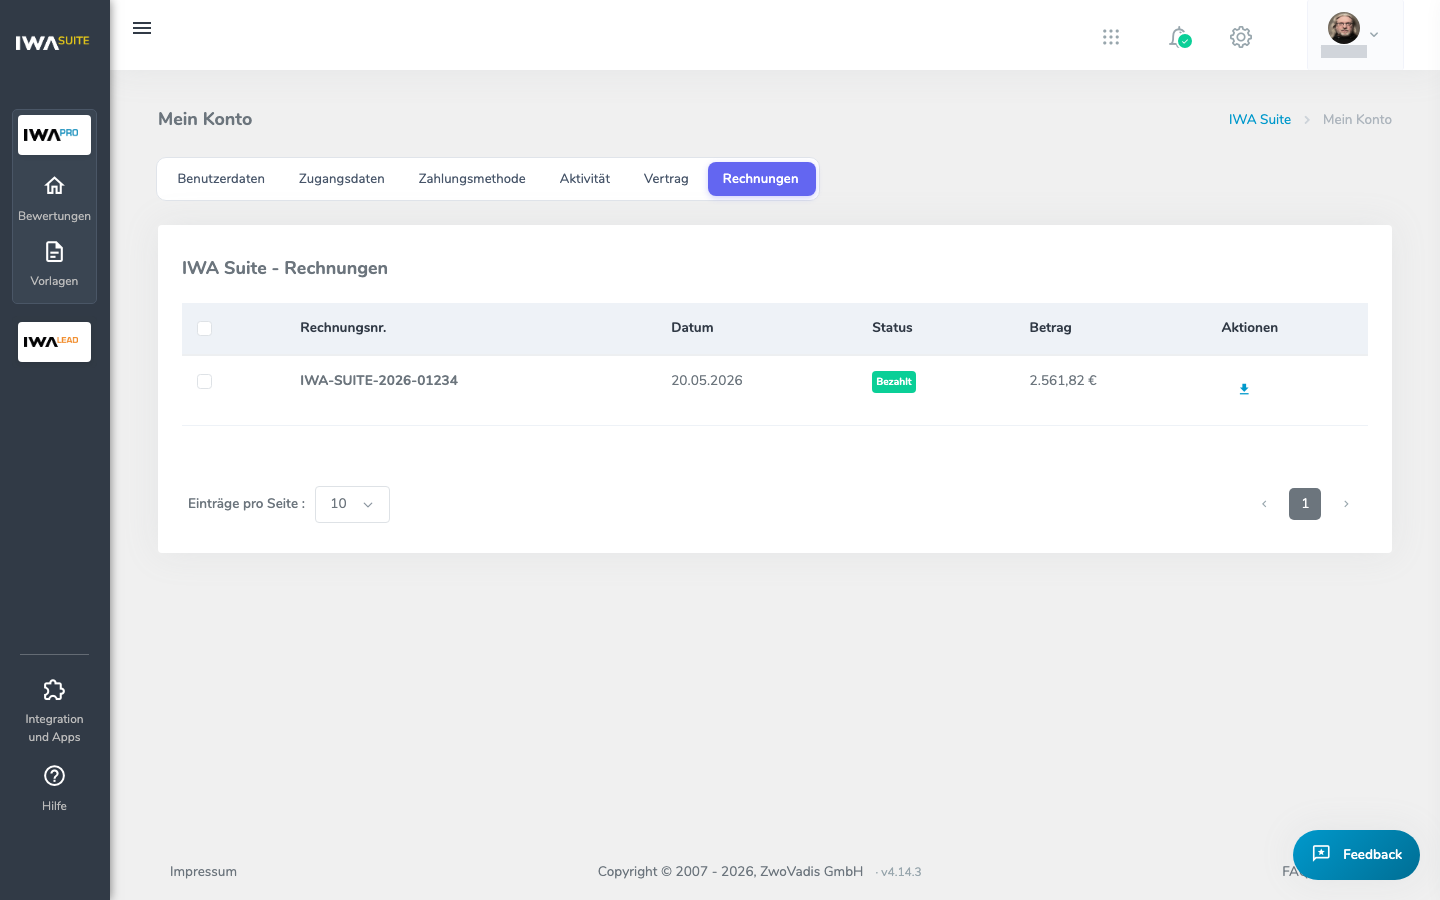Expand the user account chevron
The width and height of the screenshot is (1440, 900).
pyautogui.click(x=1374, y=35)
